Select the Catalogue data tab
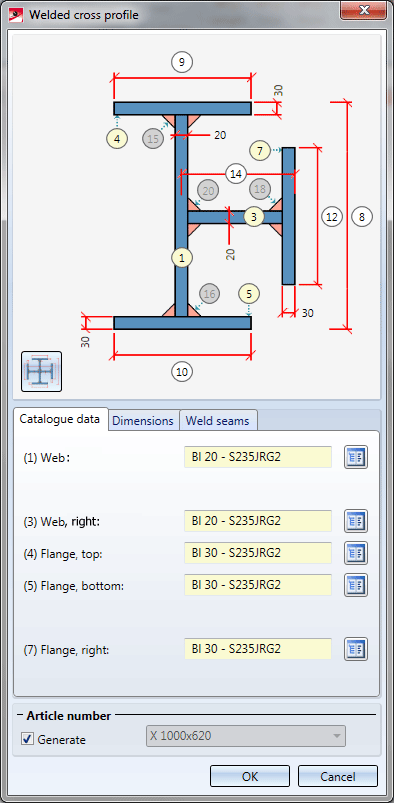The height and width of the screenshot is (803, 394). pyautogui.click(x=60, y=419)
